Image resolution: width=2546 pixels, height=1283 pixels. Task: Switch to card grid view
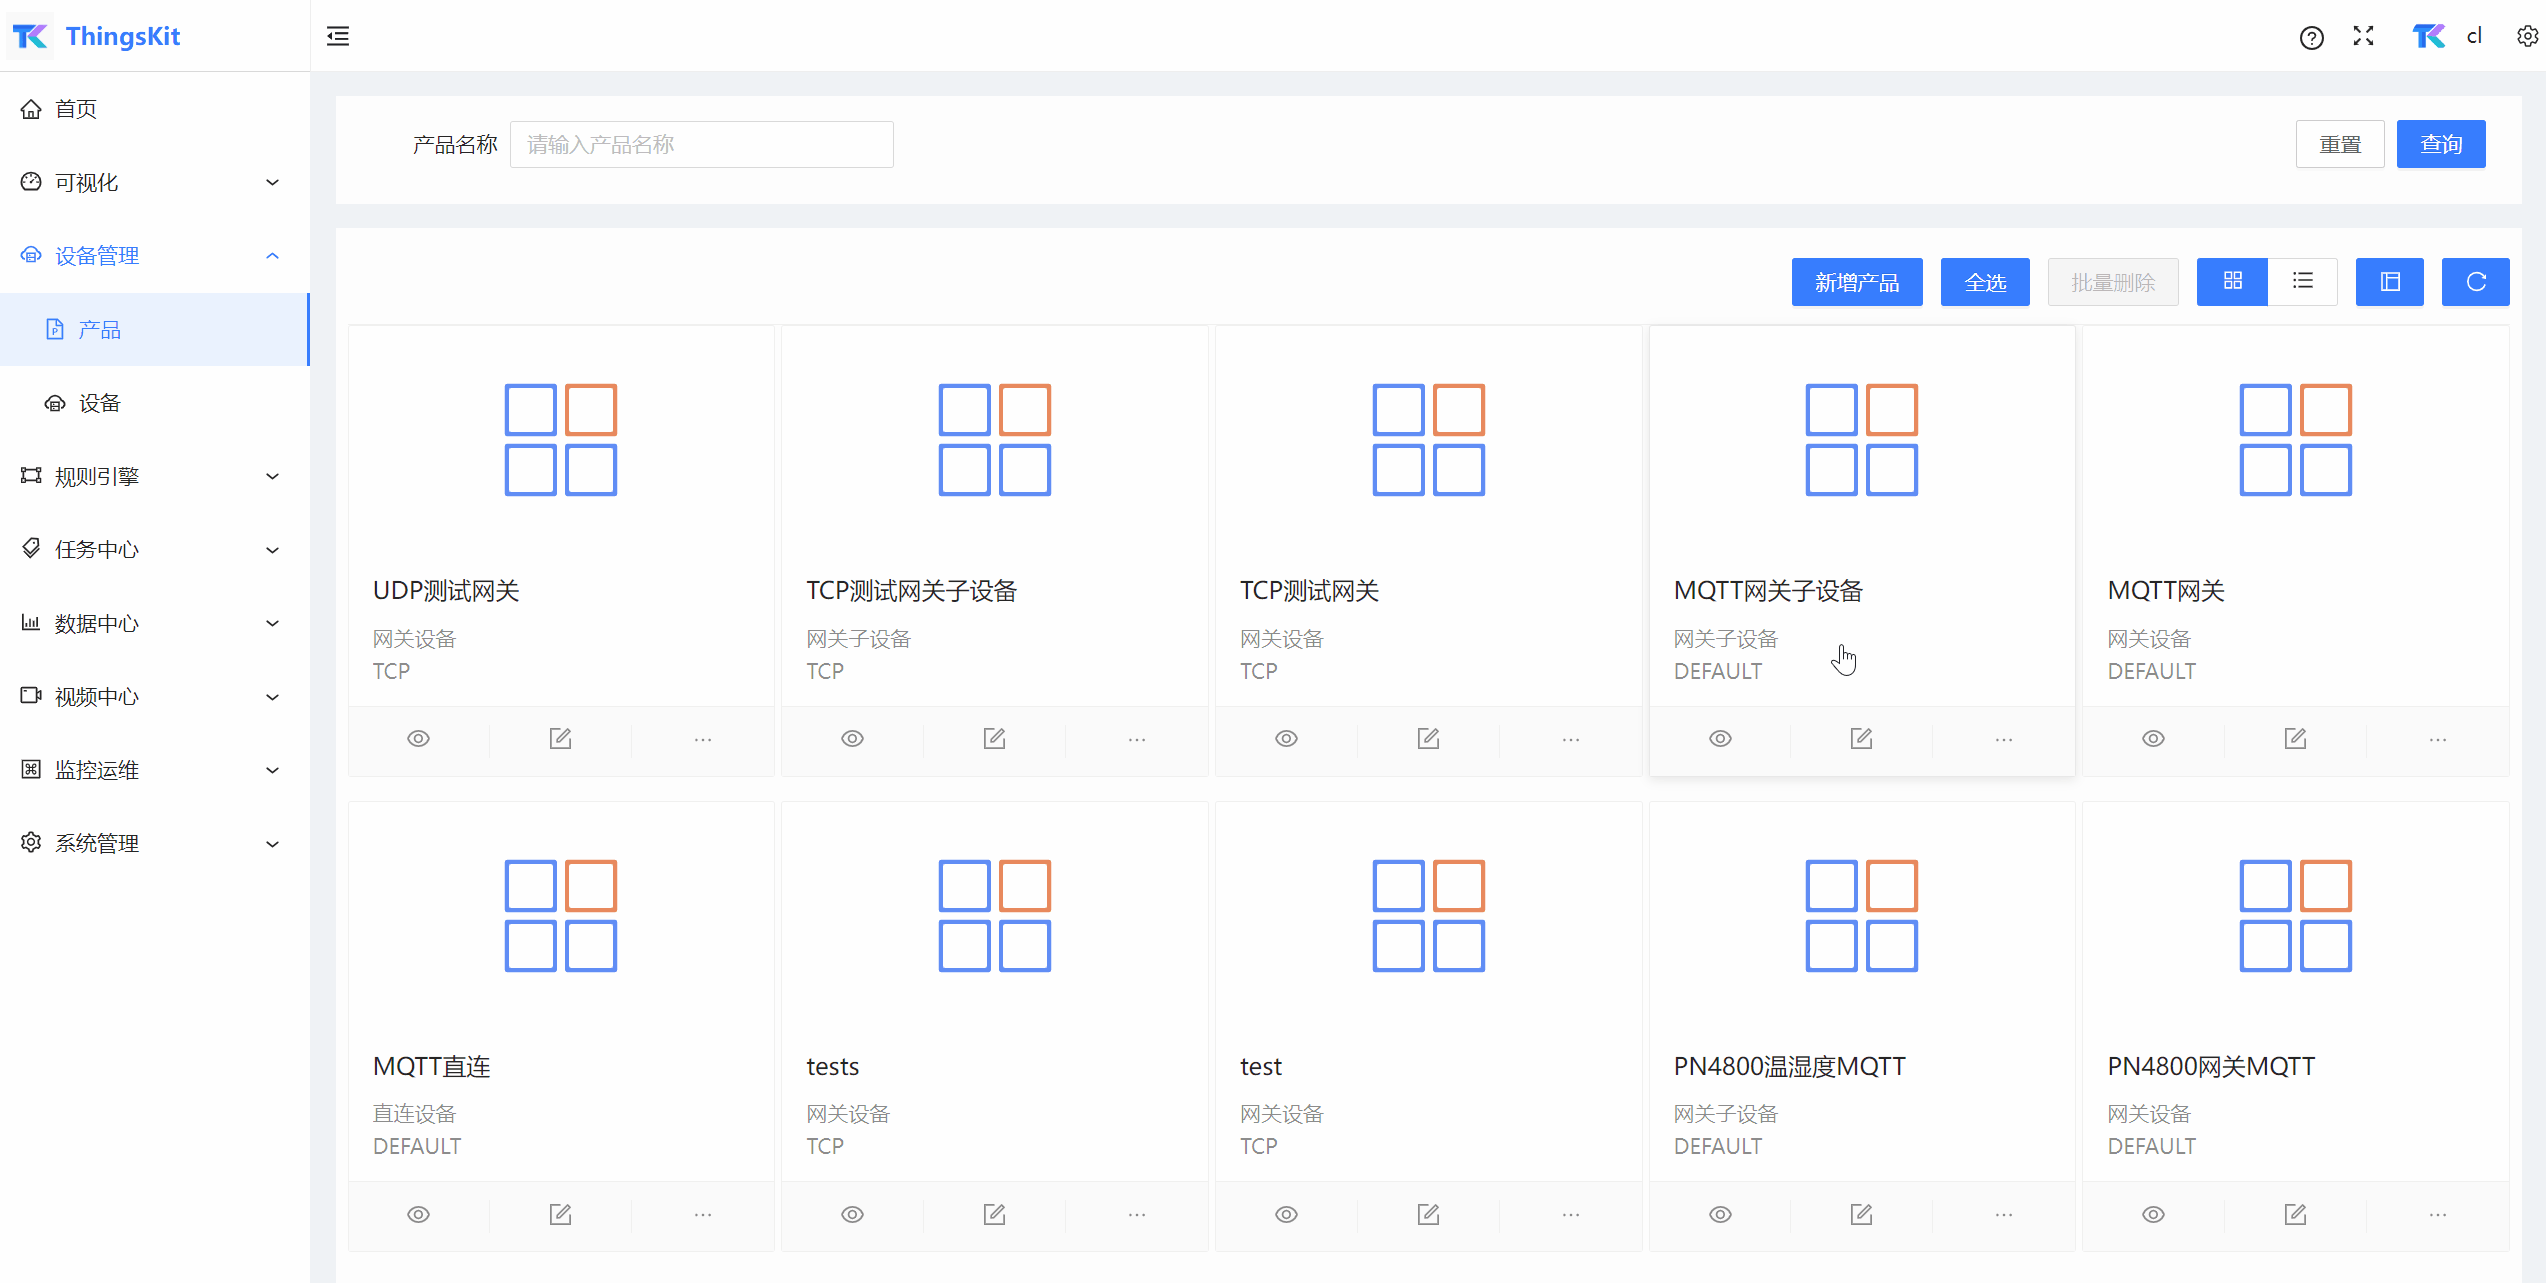coord(2232,282)
